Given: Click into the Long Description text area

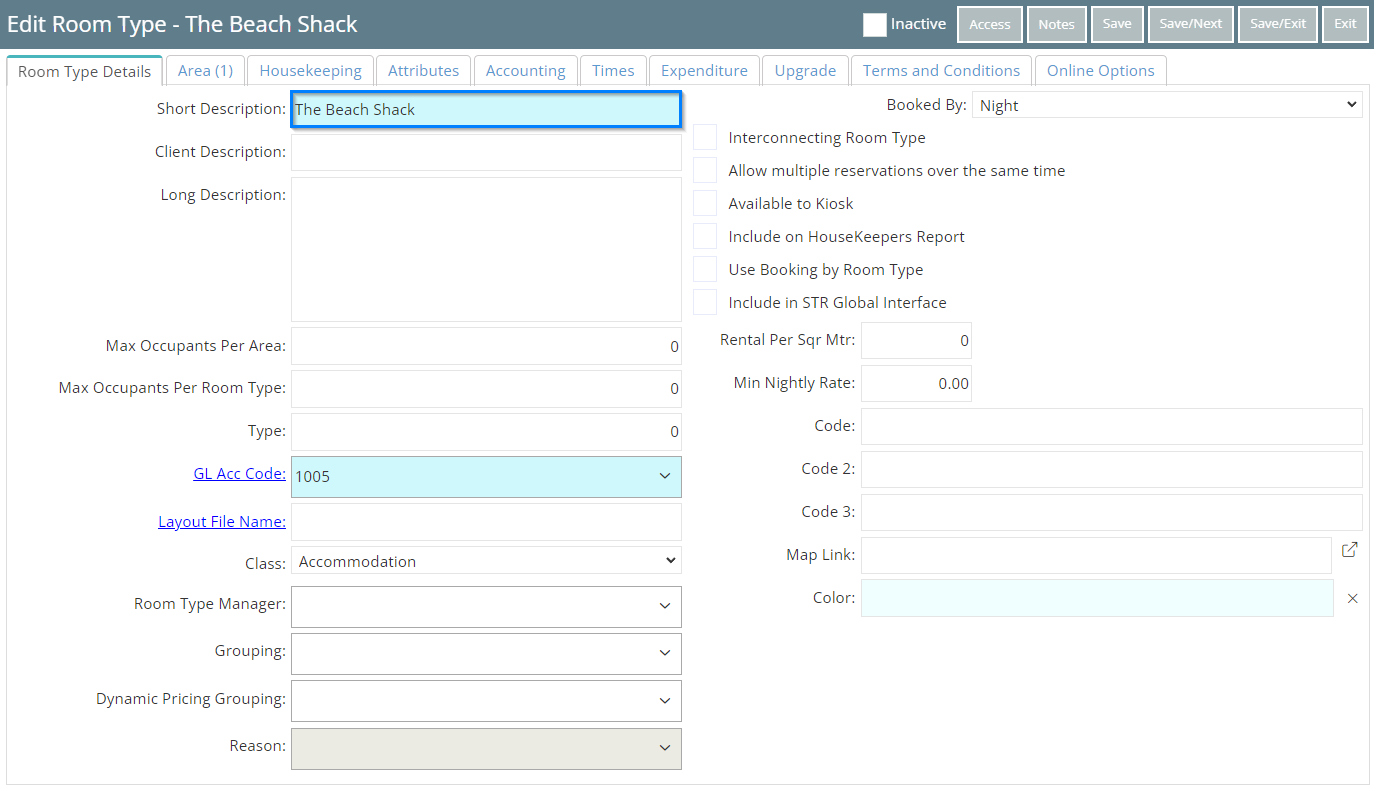Looking at the screenshot, I should 486,249.
